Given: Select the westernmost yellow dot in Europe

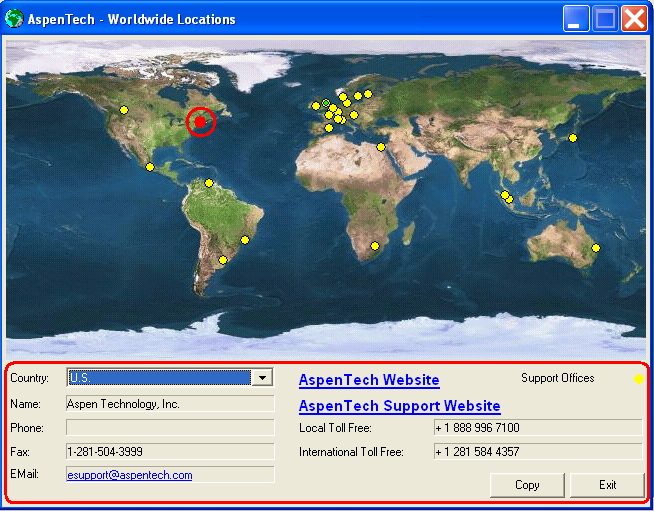Looking at the screenshot, I should tap(316, 106).
